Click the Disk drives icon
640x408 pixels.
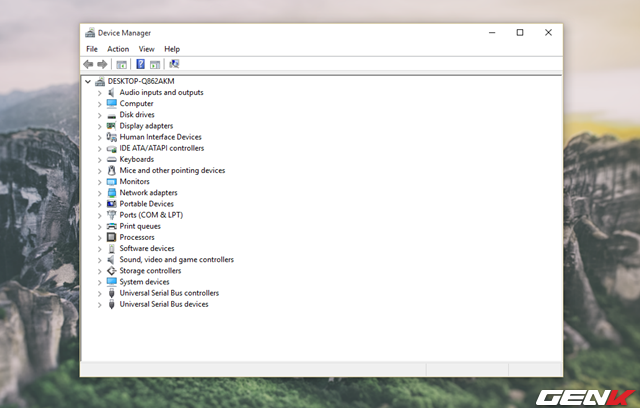[x=112, y=115]
